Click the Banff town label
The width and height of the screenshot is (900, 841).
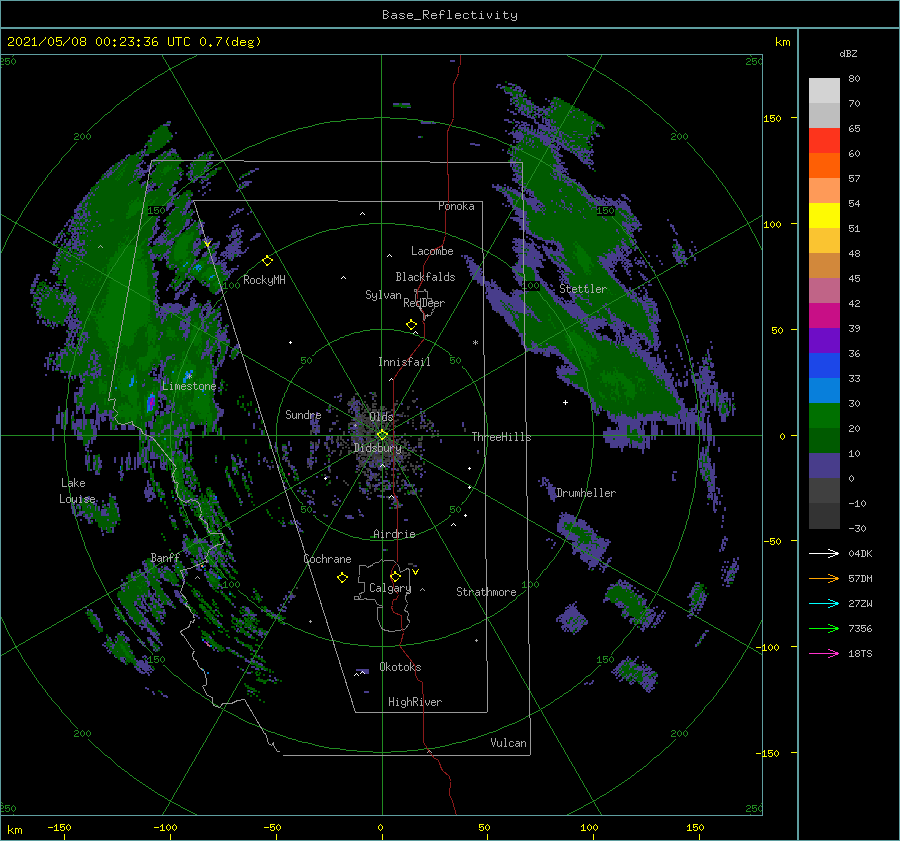point(165,557)
